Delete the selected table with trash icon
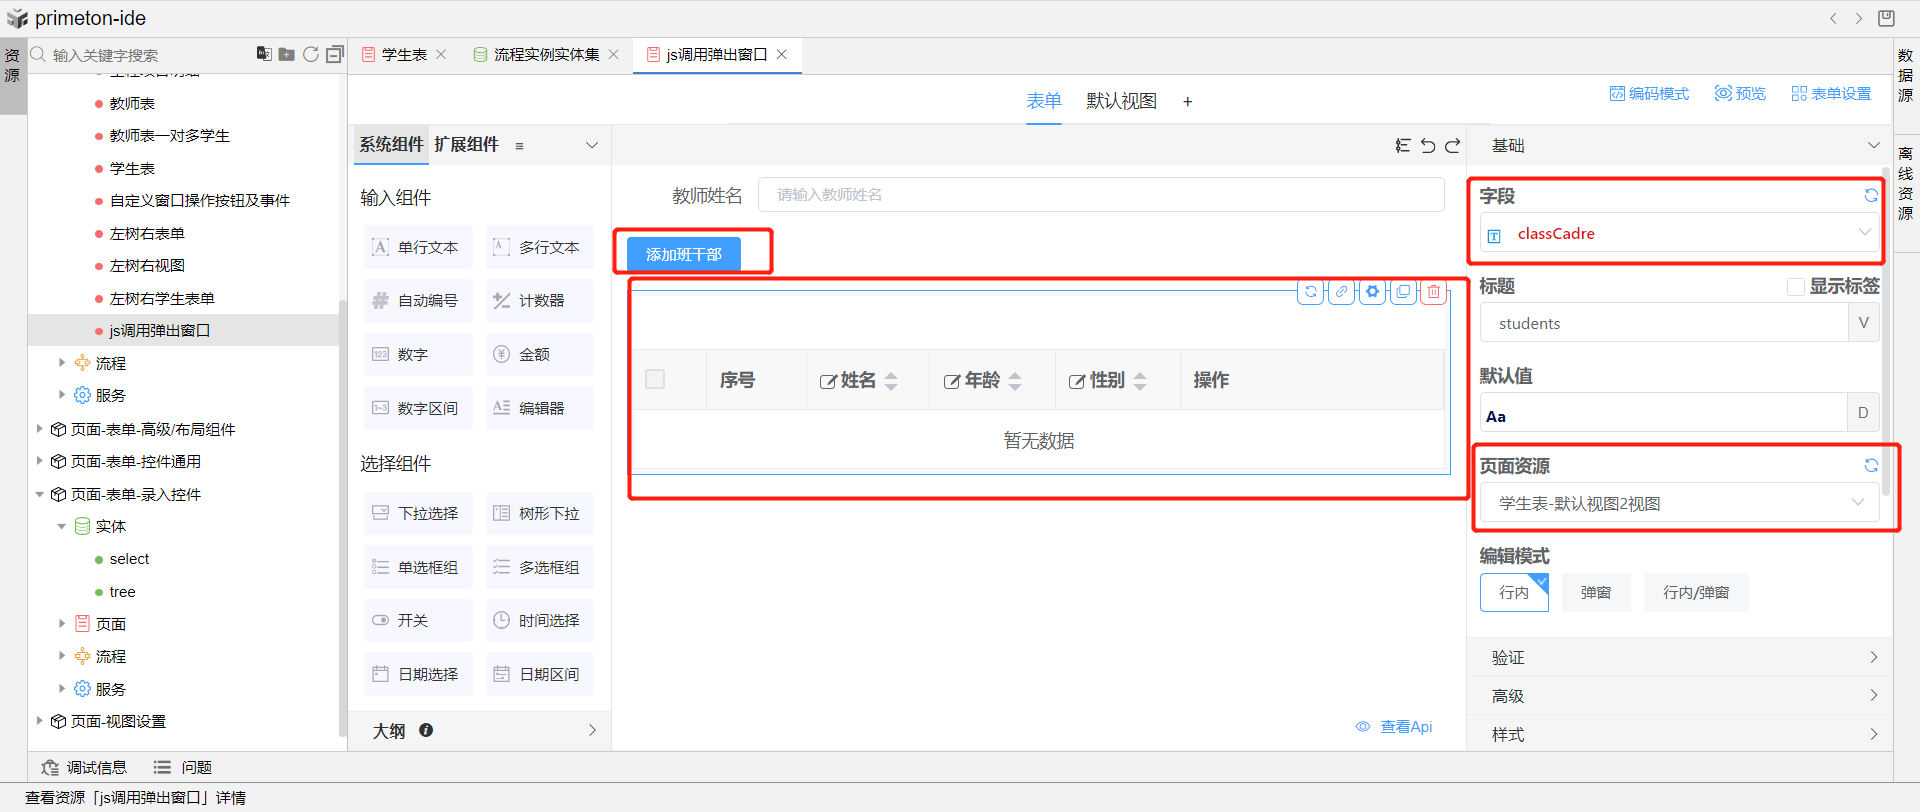This screenshot has width=1920, height=812. [1434, 292]
